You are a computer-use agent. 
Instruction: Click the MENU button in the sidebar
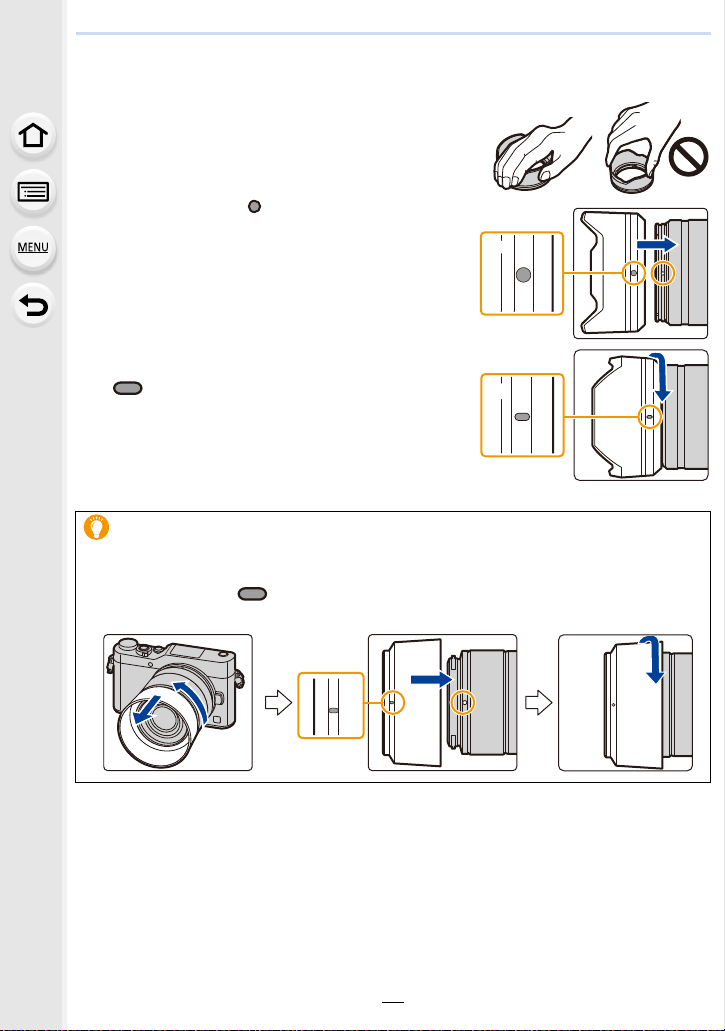click(x=33, y=248)
